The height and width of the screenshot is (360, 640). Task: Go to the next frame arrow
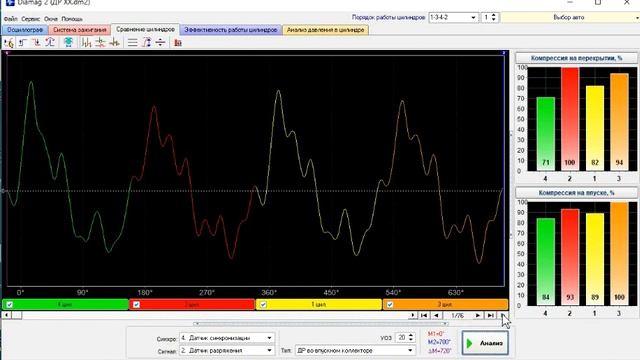[478, 316]
